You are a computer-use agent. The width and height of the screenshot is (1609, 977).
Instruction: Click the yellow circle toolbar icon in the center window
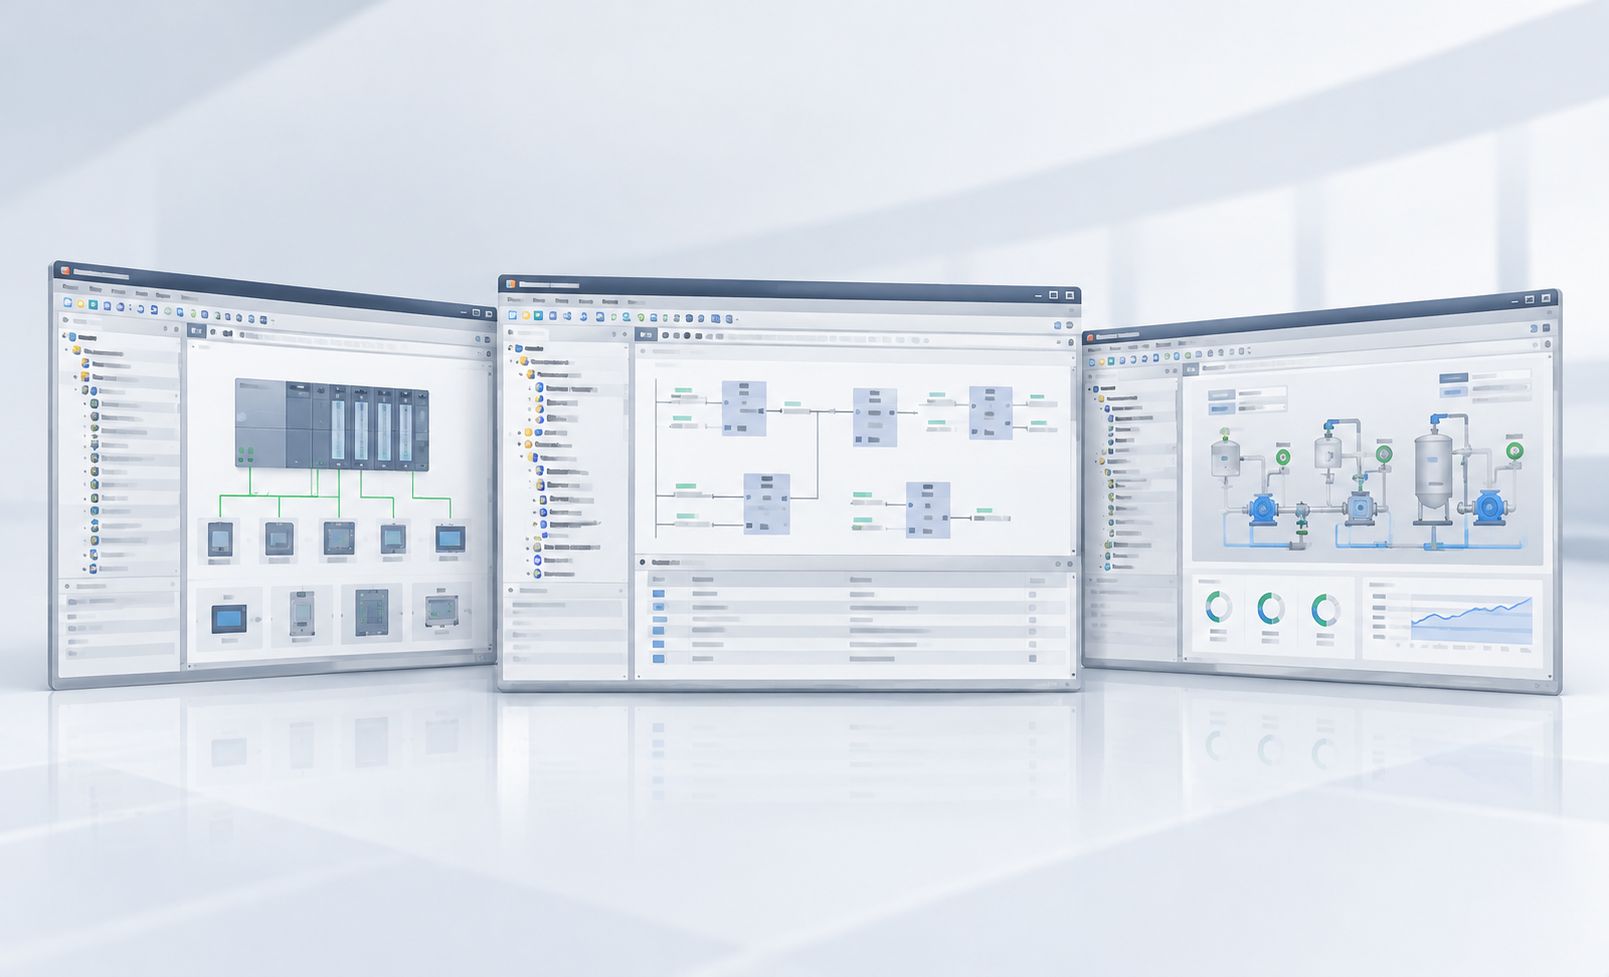[x=526, y=316]
